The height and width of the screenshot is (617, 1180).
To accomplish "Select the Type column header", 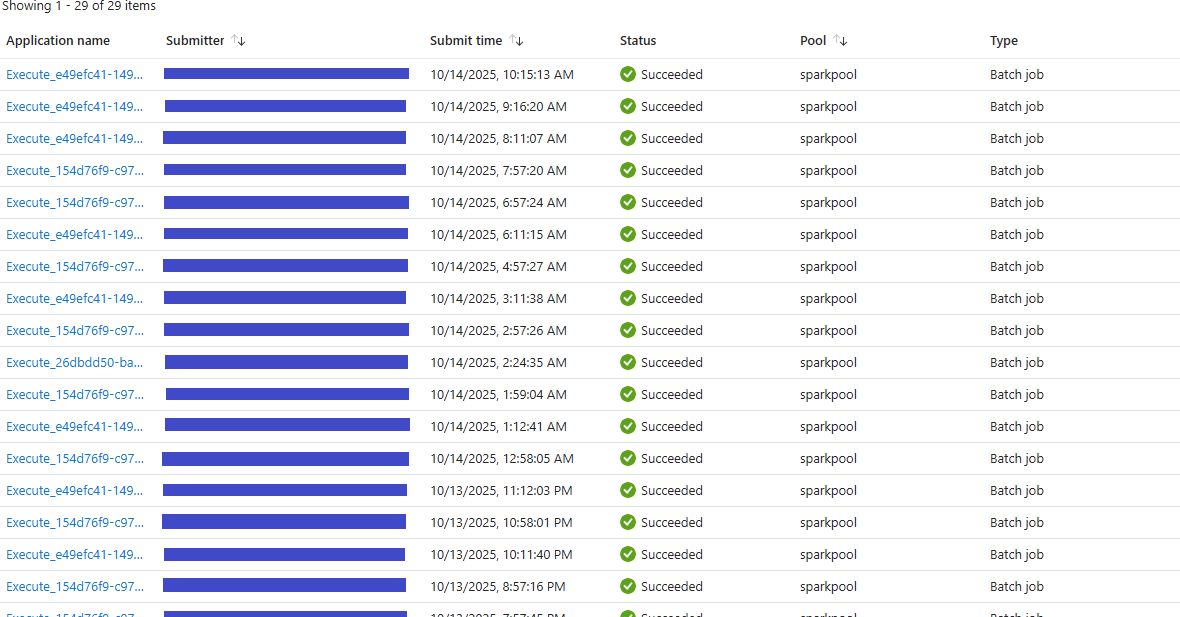I will 1004,41.
